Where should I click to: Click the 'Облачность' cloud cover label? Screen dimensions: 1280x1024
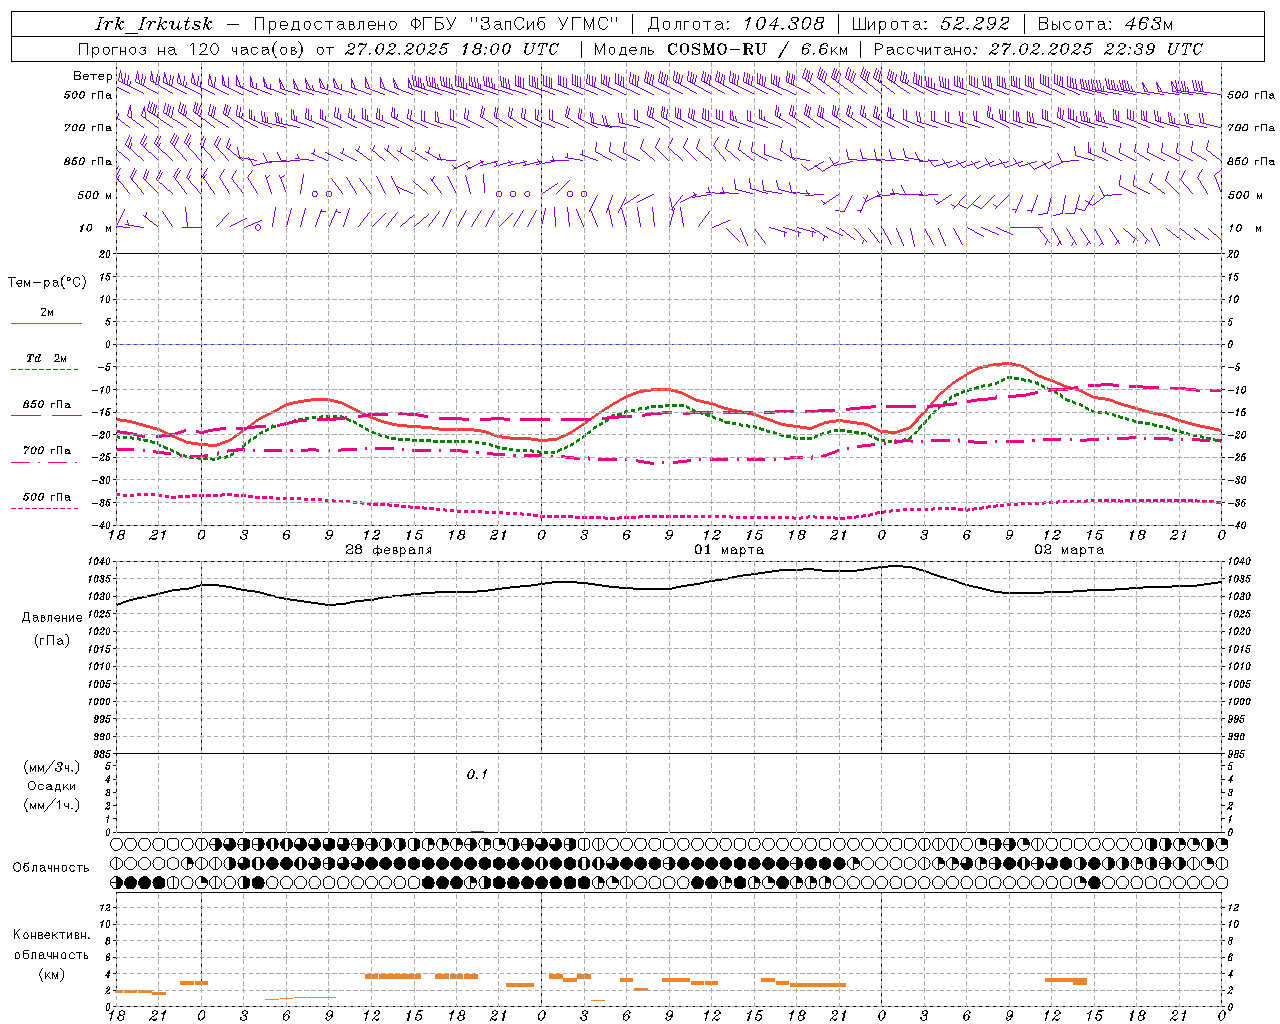(x=51, y=867)
